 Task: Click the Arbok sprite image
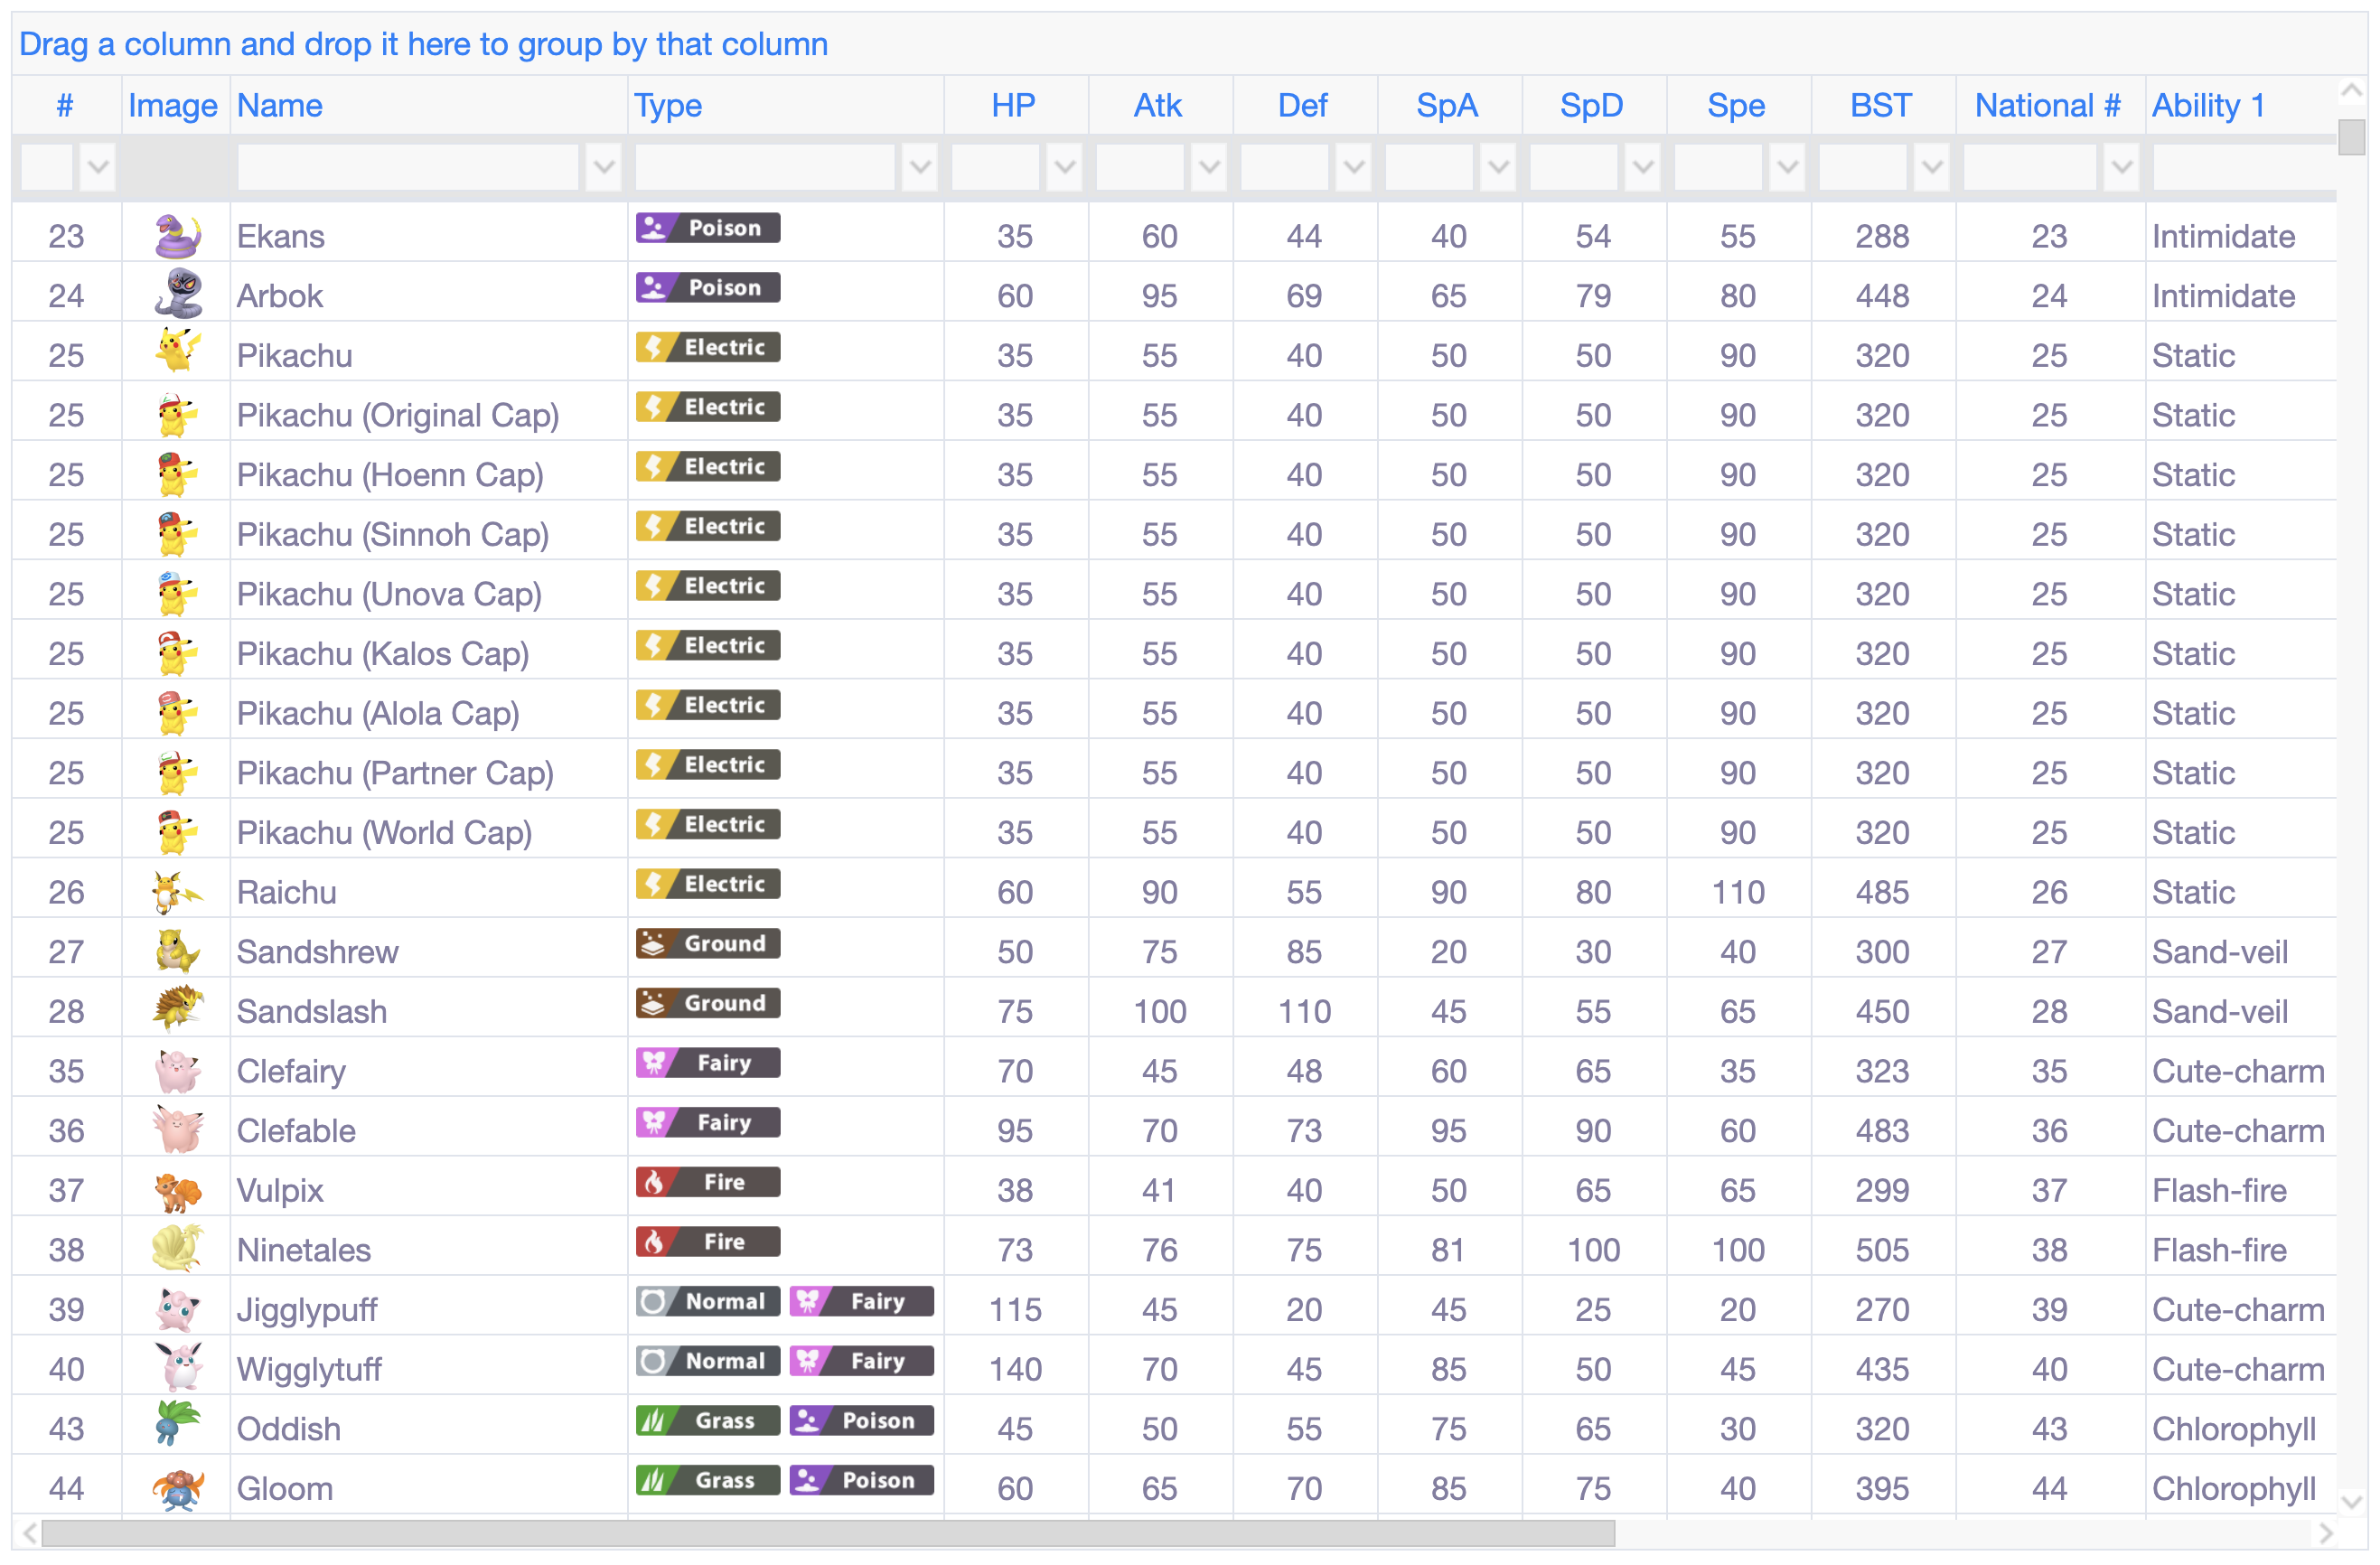click(x=178, y=295)
